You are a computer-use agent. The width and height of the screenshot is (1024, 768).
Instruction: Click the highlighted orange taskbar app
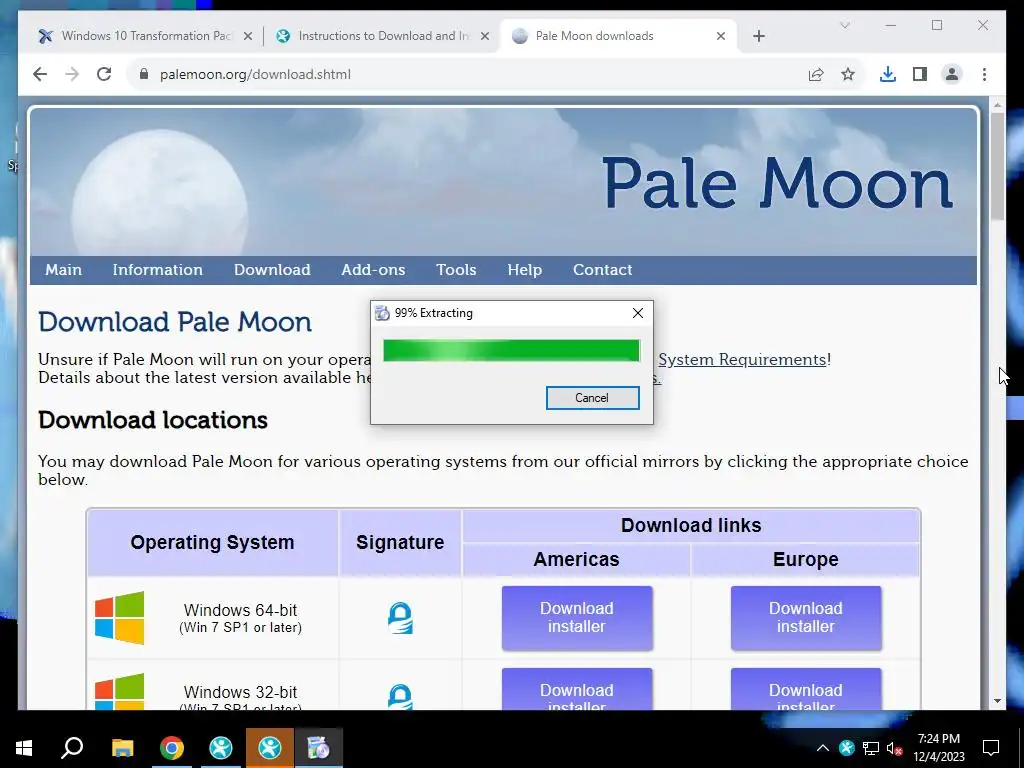click(x=270, y=748)
